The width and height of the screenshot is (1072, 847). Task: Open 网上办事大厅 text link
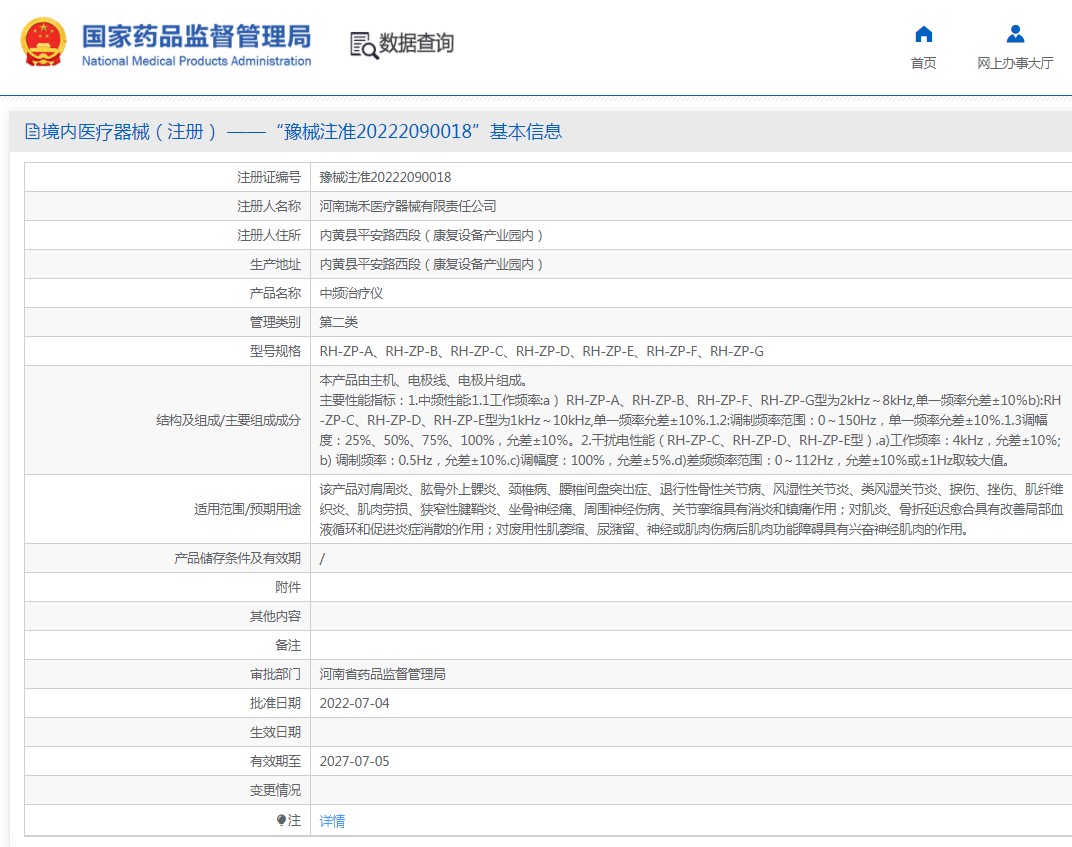tap(1015, 63)
